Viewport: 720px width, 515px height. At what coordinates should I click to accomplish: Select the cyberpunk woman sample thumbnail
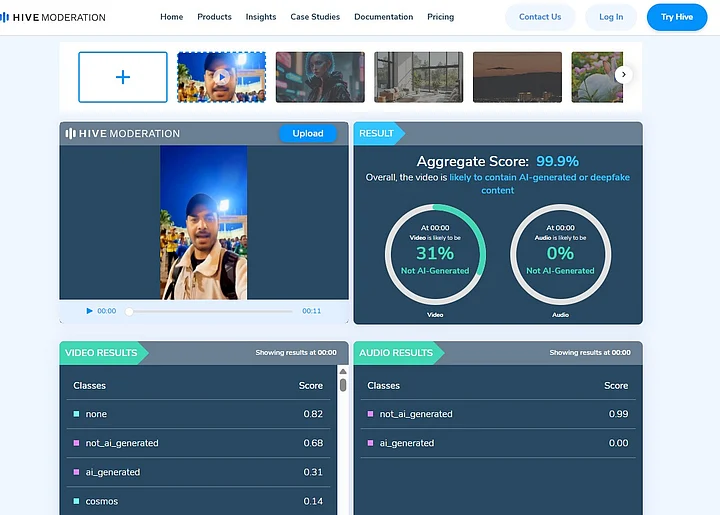[320, 77]
